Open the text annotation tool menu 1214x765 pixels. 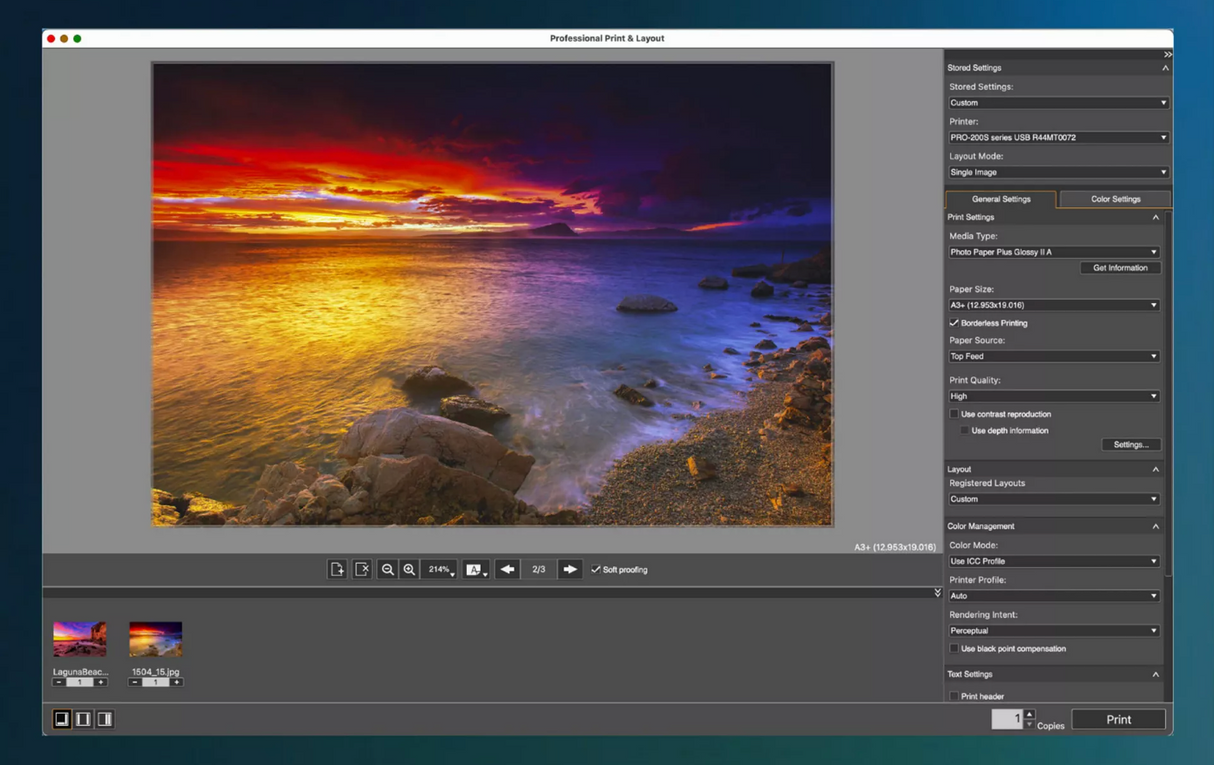[476, 569]
